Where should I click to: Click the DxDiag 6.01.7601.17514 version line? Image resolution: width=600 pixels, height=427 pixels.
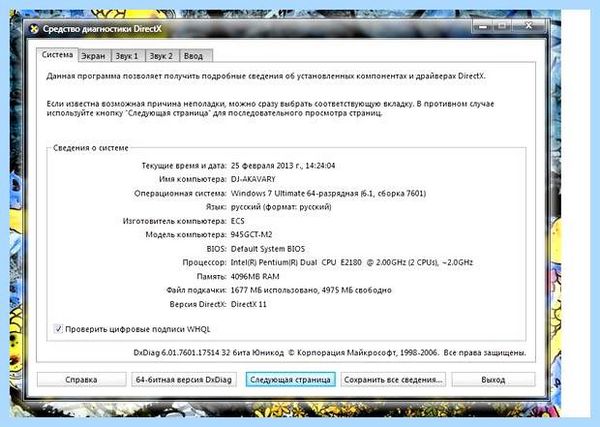[x=329, y=352]
